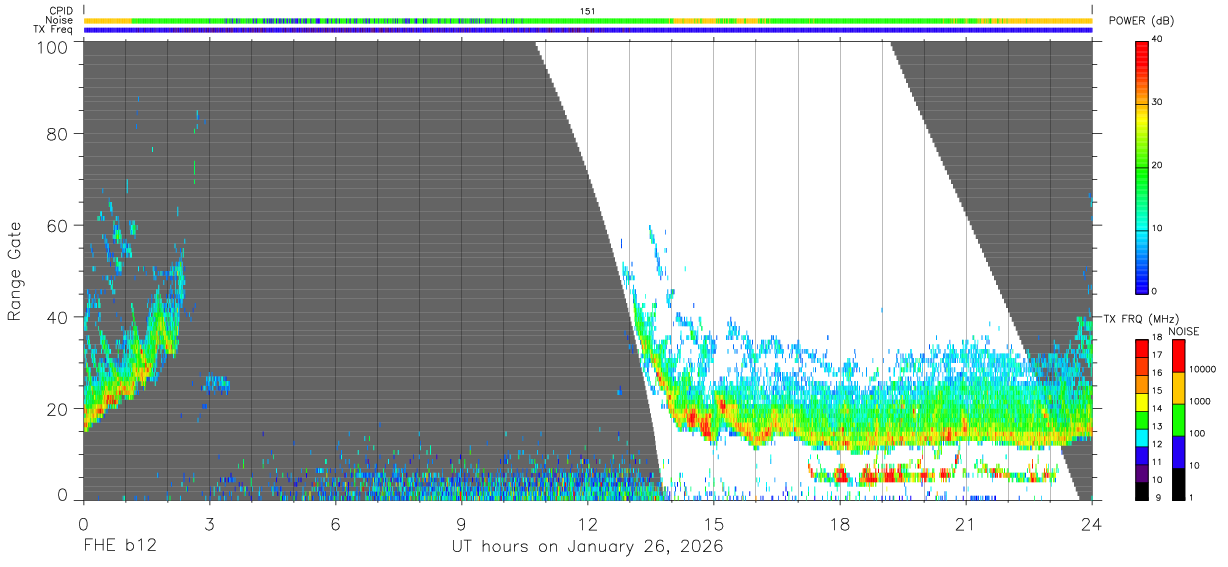
Task: Click the y-axis tick label 60
Action: pos(57,226)
